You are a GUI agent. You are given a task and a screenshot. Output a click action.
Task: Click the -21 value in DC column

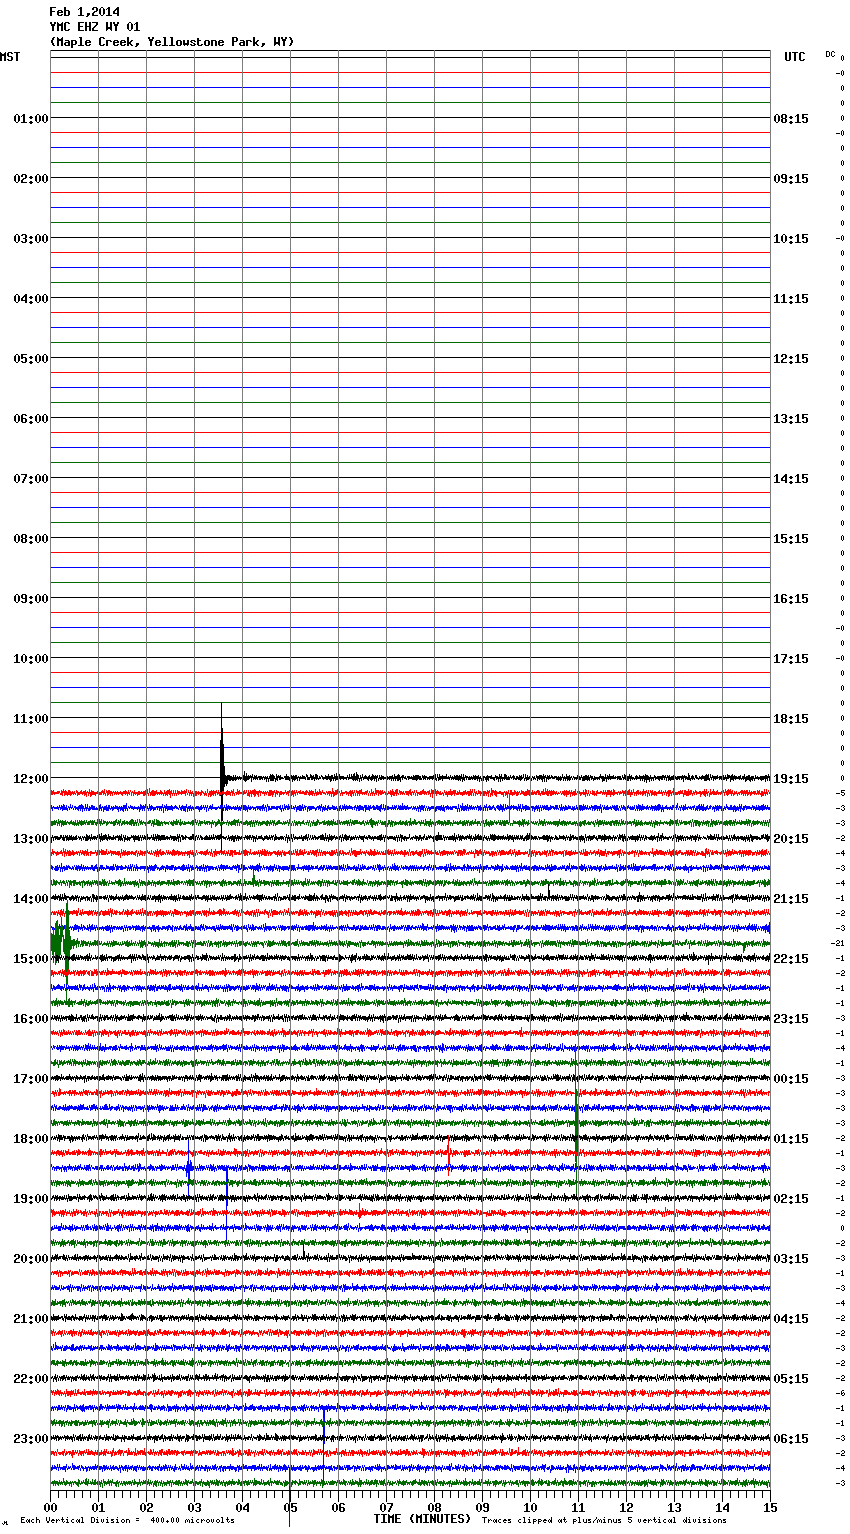click(x=839, y=943)
